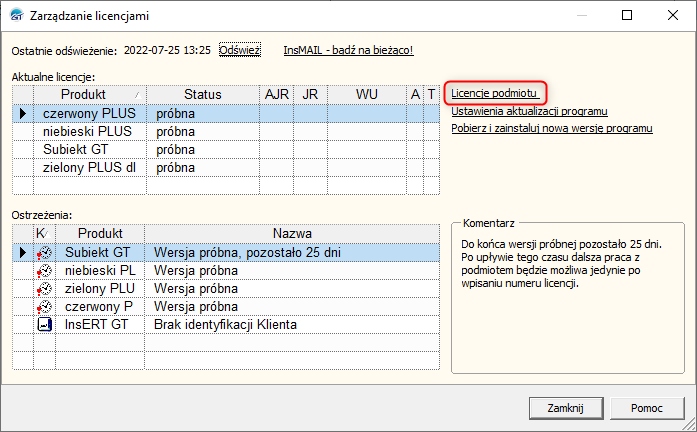Click the clock icon for czerwony P warning
697x432 pixels.
[x=44, y=307]
